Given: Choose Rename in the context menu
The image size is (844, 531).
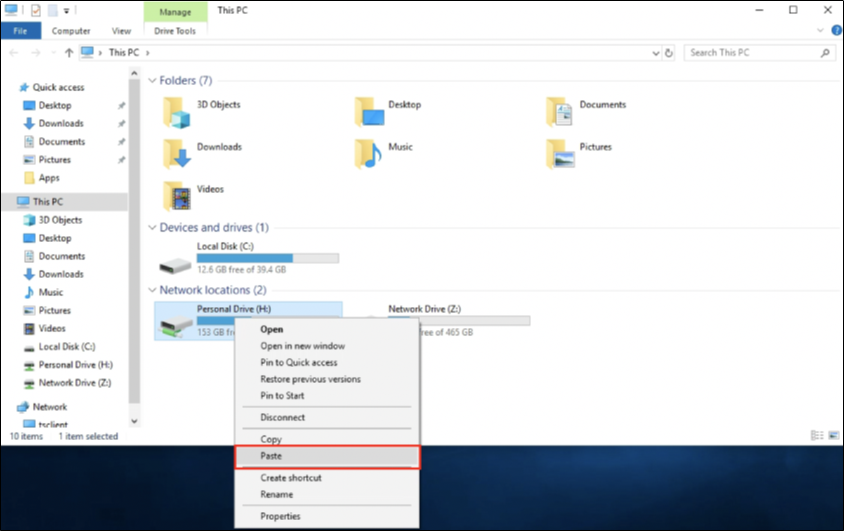Looking at the screenshot, I should 327,494.
